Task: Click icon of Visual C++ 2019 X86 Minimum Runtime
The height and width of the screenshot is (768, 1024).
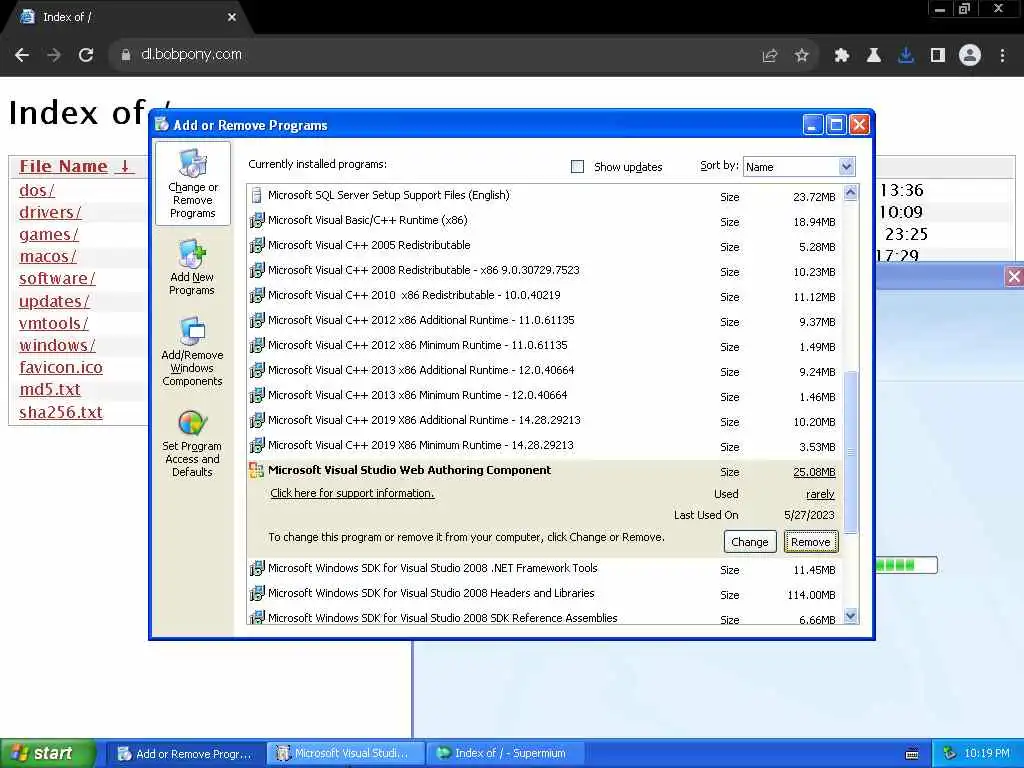Action: click(x=257, y=445)
